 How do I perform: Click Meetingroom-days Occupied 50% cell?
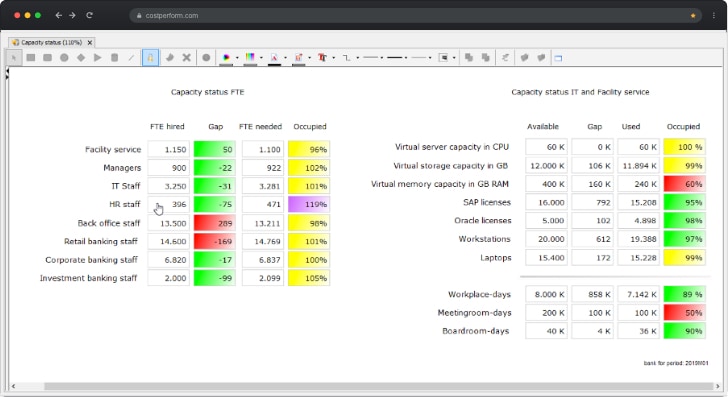[685, 313]
